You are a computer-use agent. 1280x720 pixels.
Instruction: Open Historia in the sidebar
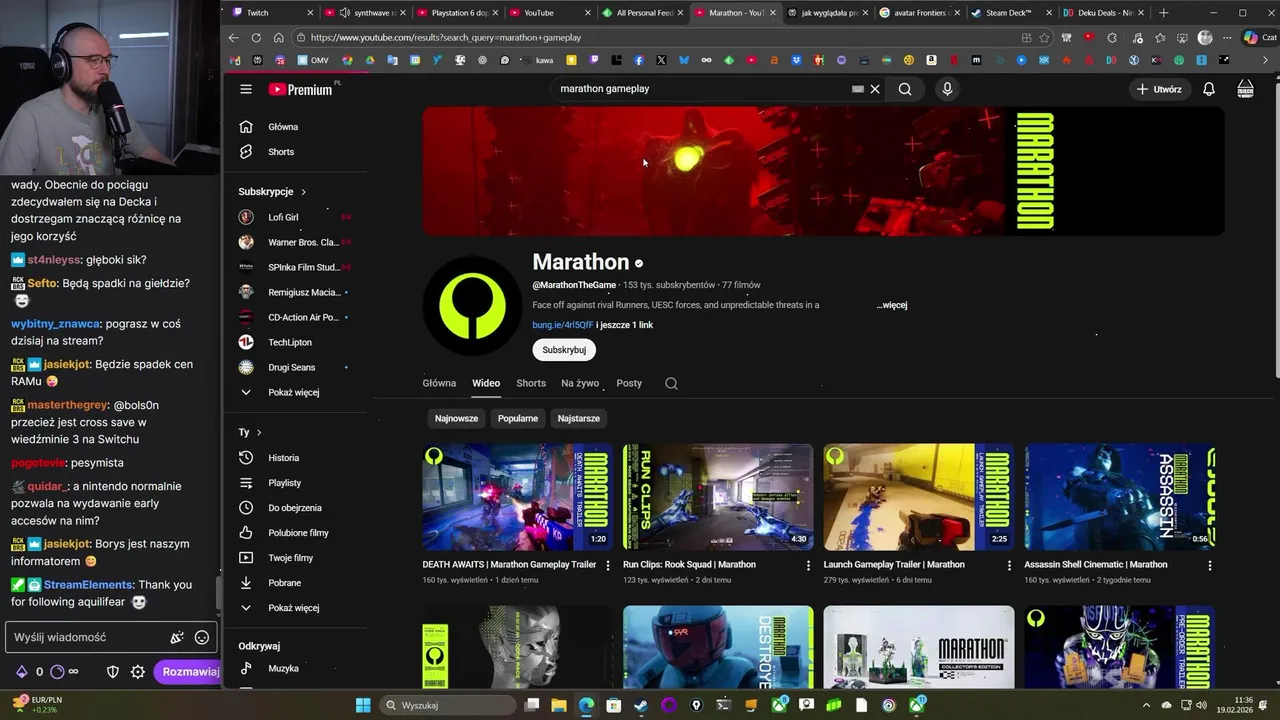(x=283, y=458)
